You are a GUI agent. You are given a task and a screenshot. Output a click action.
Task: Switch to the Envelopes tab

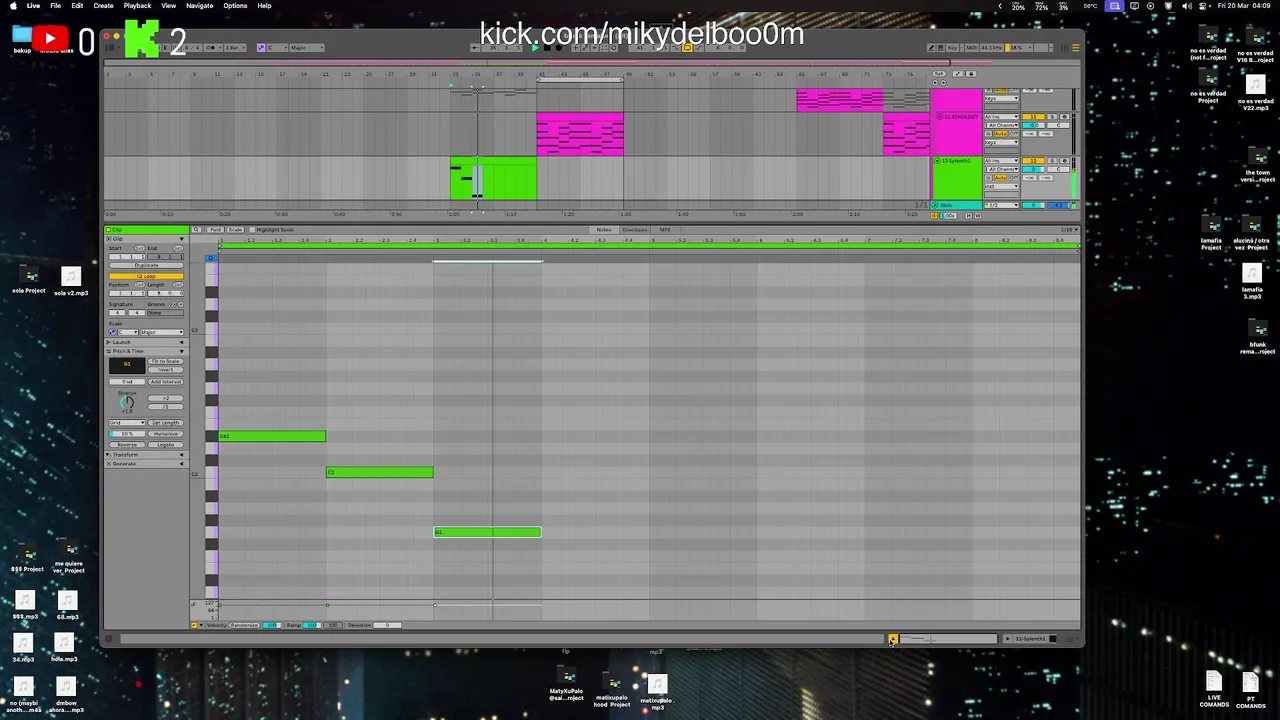(634, 230)
